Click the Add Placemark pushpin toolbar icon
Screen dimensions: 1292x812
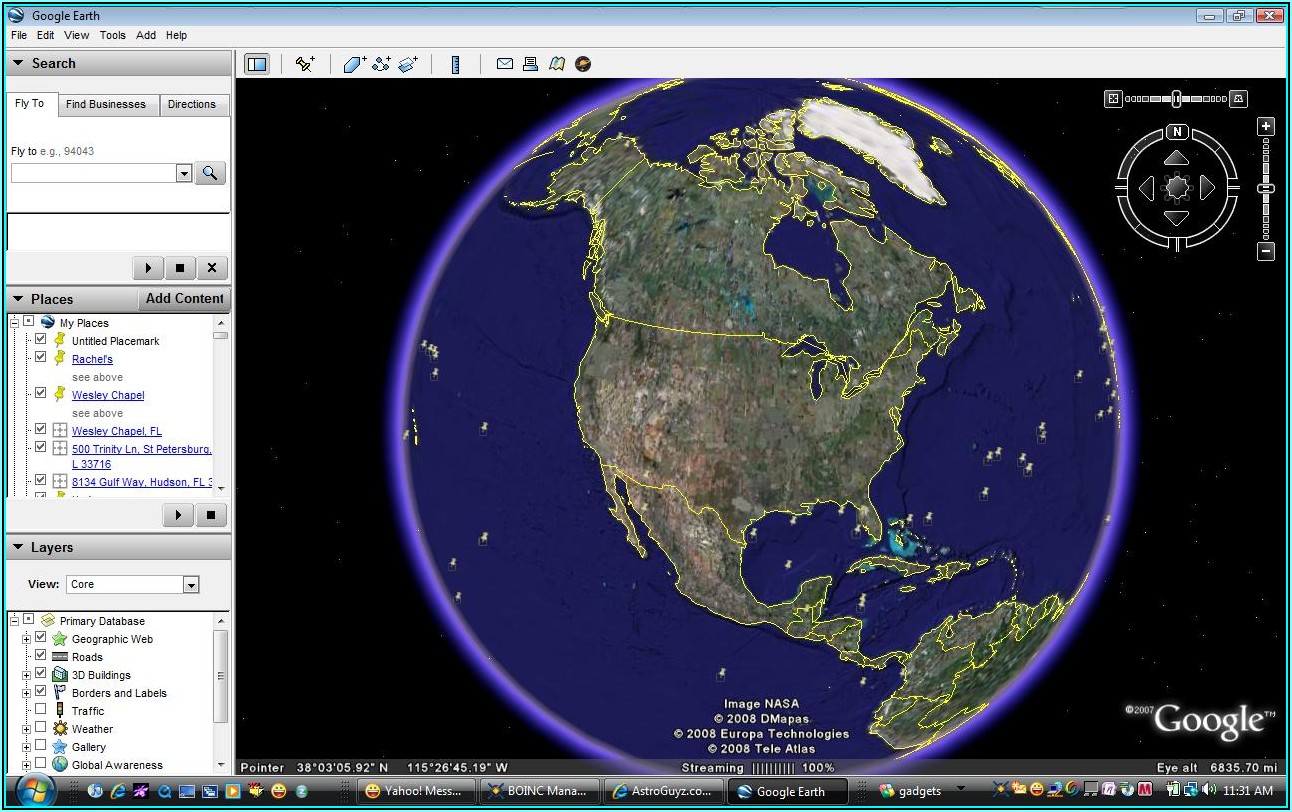point(305,64)
